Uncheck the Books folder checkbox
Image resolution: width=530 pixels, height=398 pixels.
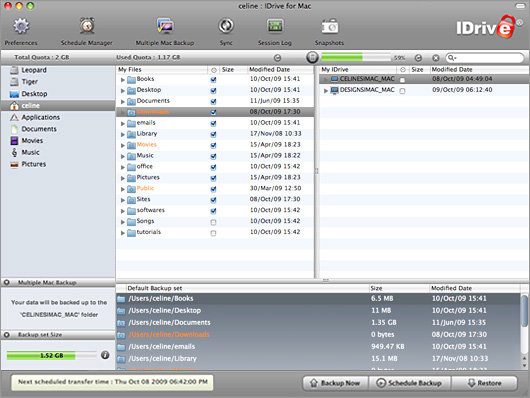[x=213, y=80]
